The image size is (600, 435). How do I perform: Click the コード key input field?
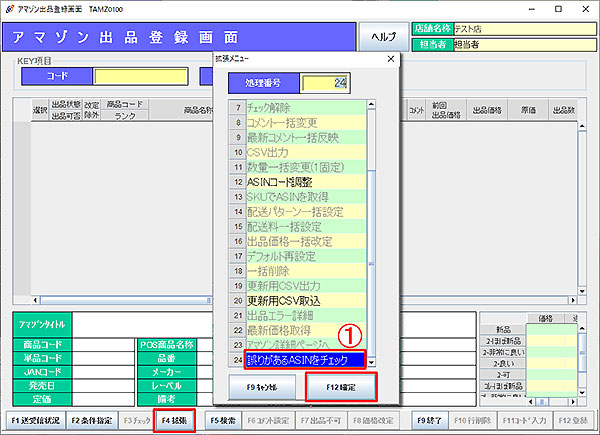[x=140, y=74]
